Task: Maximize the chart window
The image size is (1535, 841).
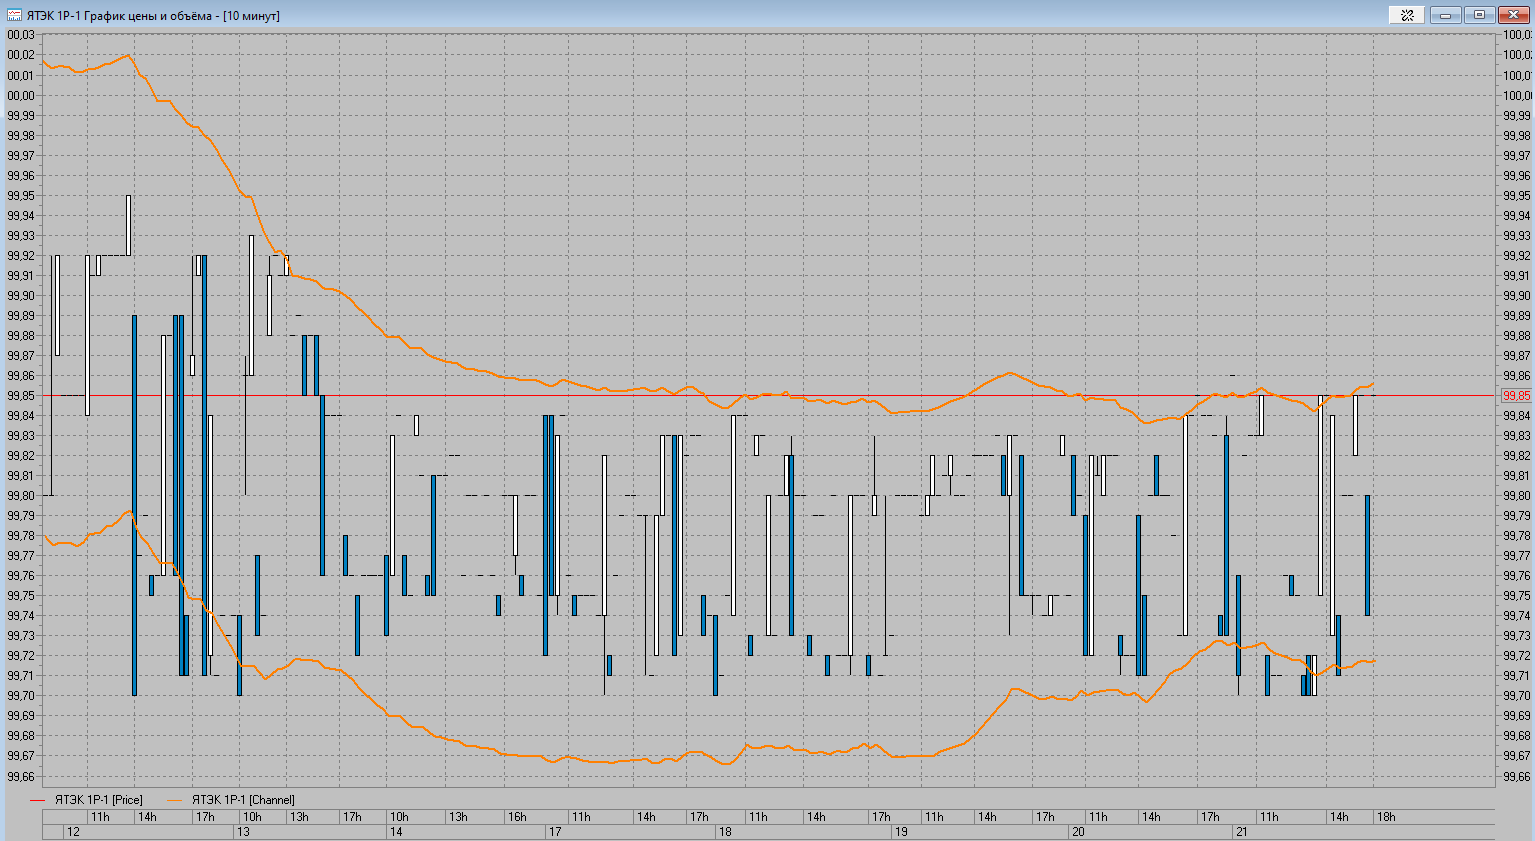Action: point(1479,15)
